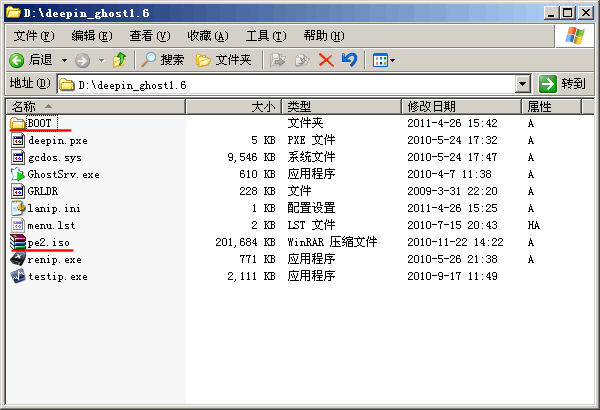600x410 pixels.
Task: Open the 收藏(A) menu
Action: point(208,36)
